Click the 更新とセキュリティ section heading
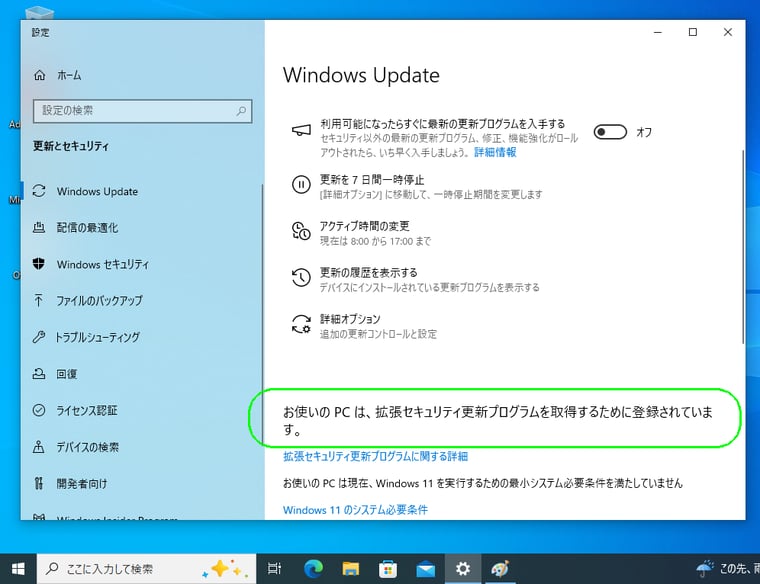Viewport: 760px width, 584px height. point(71,146)
